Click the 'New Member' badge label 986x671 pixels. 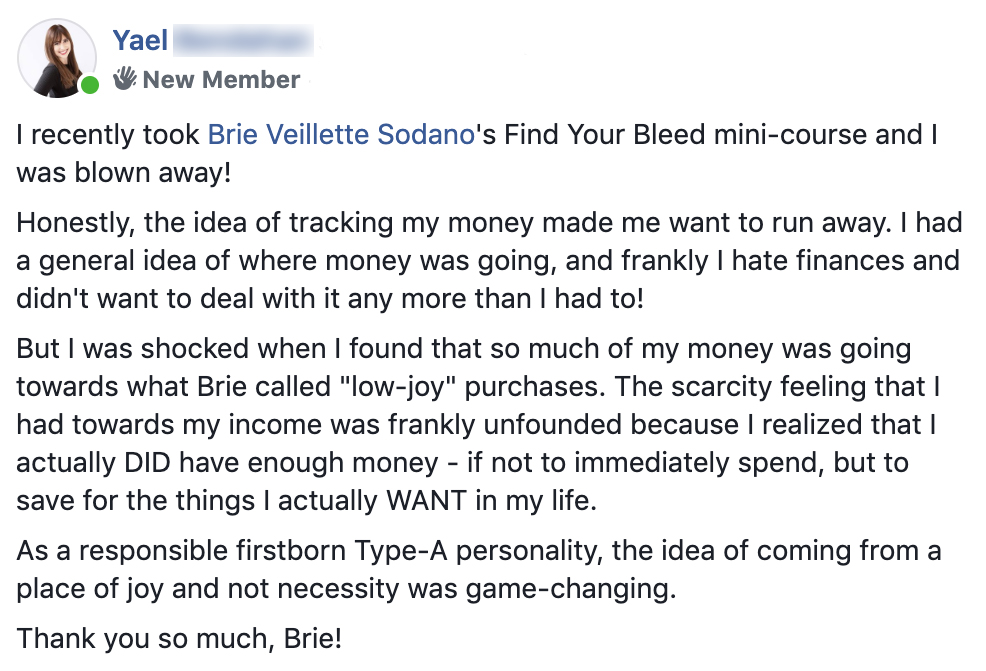click(x=221, y=80)
